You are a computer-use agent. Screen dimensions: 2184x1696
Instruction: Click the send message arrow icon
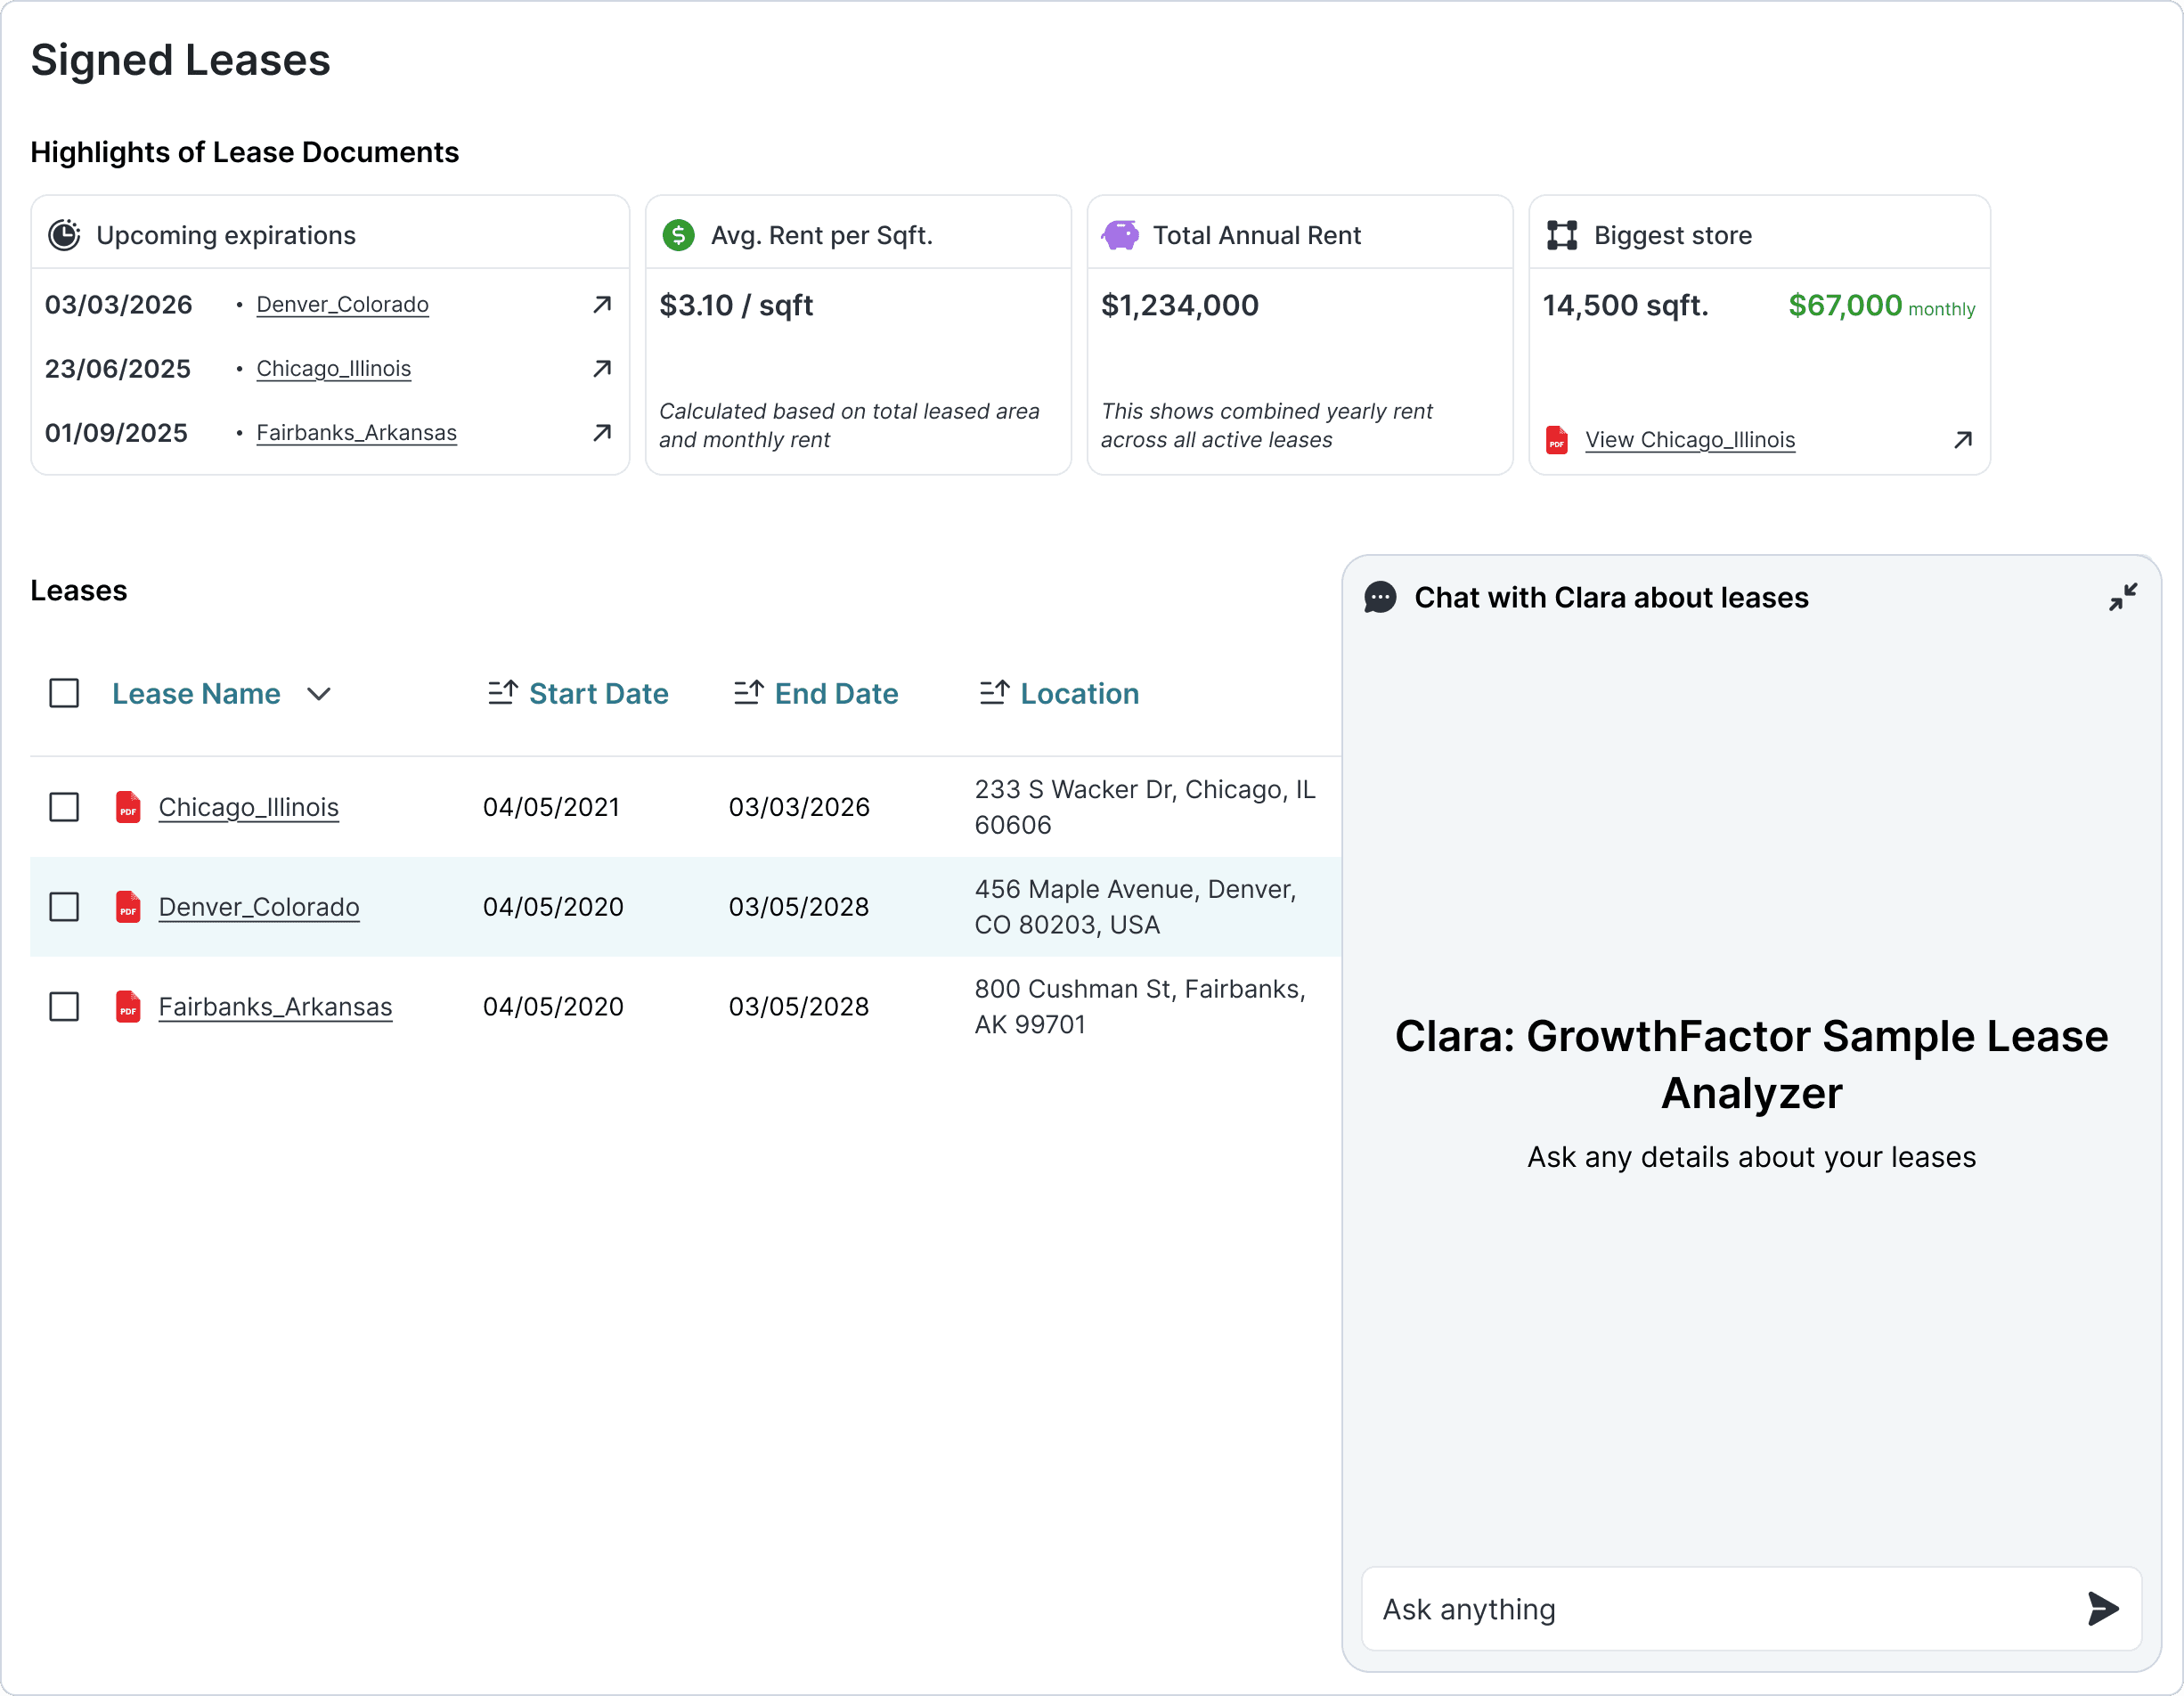point(2102,1608)
